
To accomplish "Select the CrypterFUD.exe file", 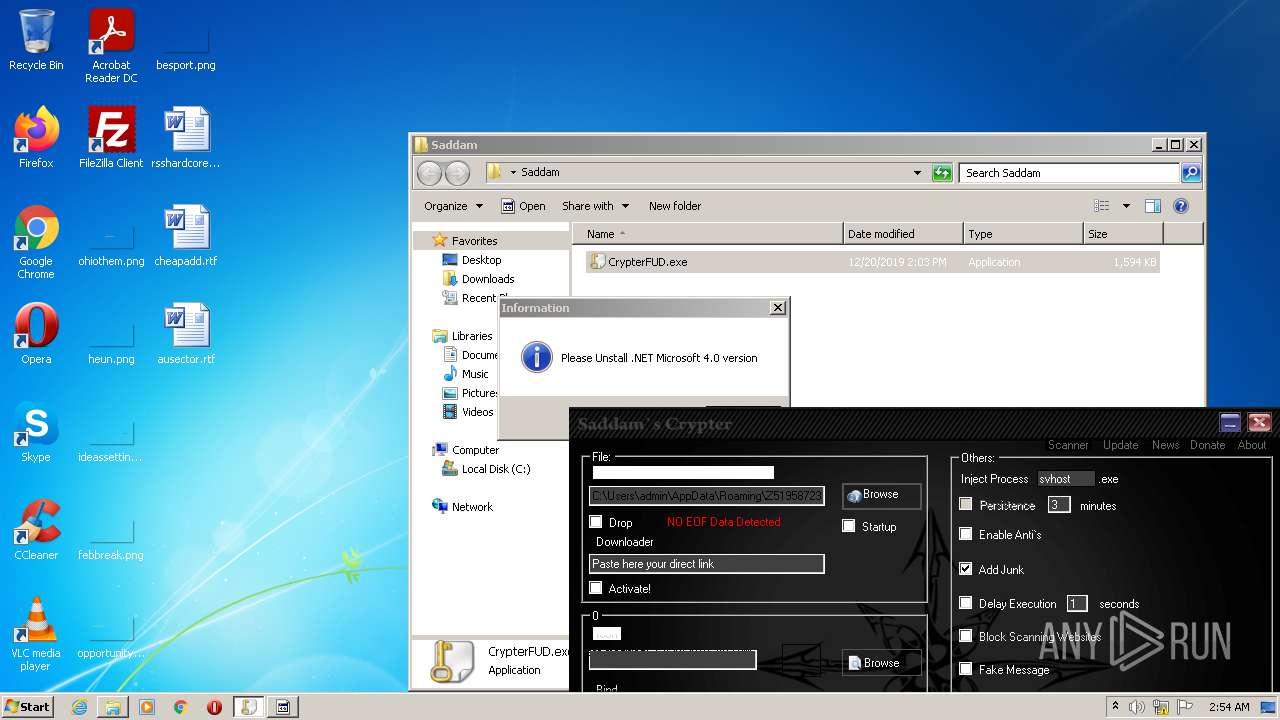I will tap(872, 262).
